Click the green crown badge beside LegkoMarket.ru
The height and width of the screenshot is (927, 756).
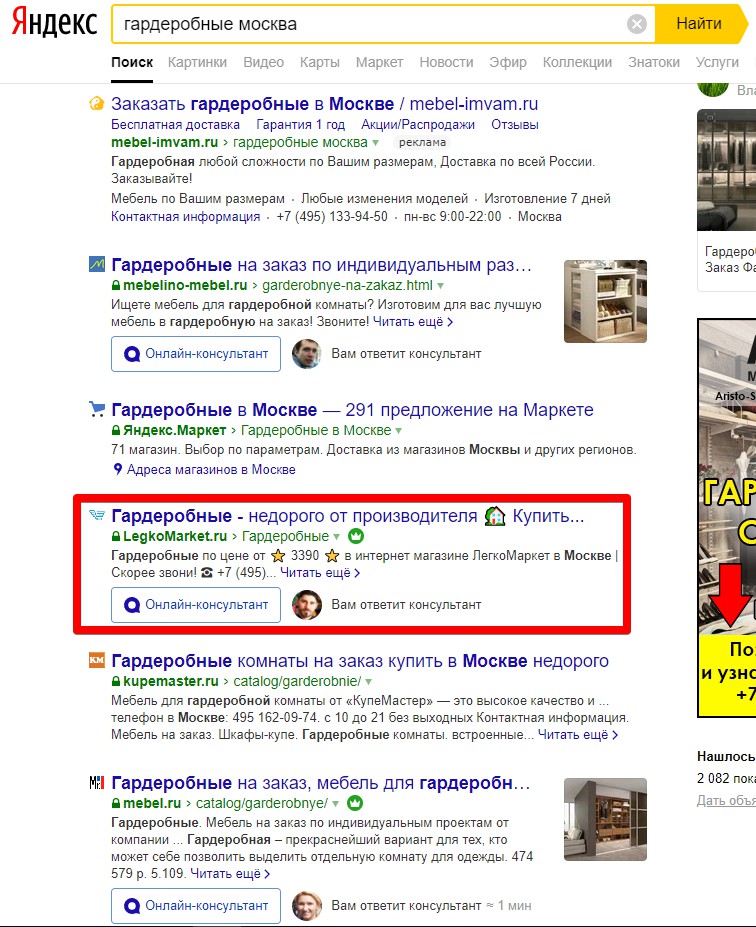(356, 536)
